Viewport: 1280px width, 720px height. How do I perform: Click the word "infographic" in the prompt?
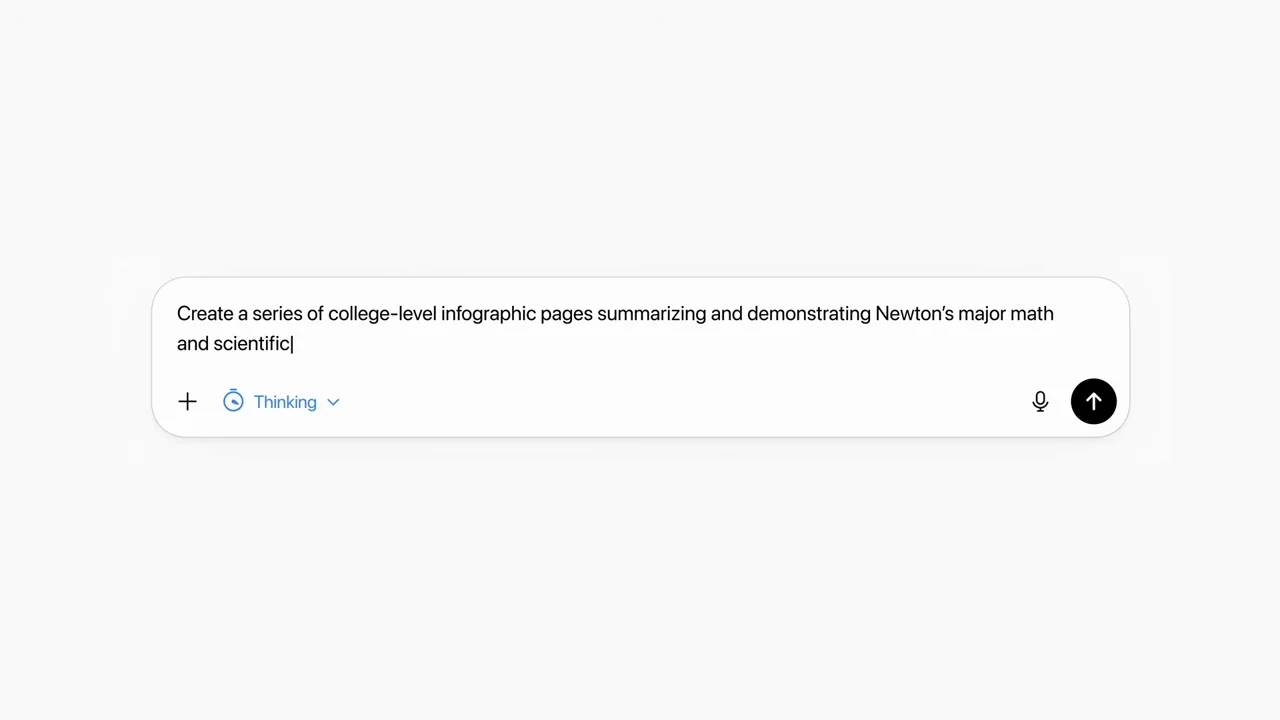[488, 314]
